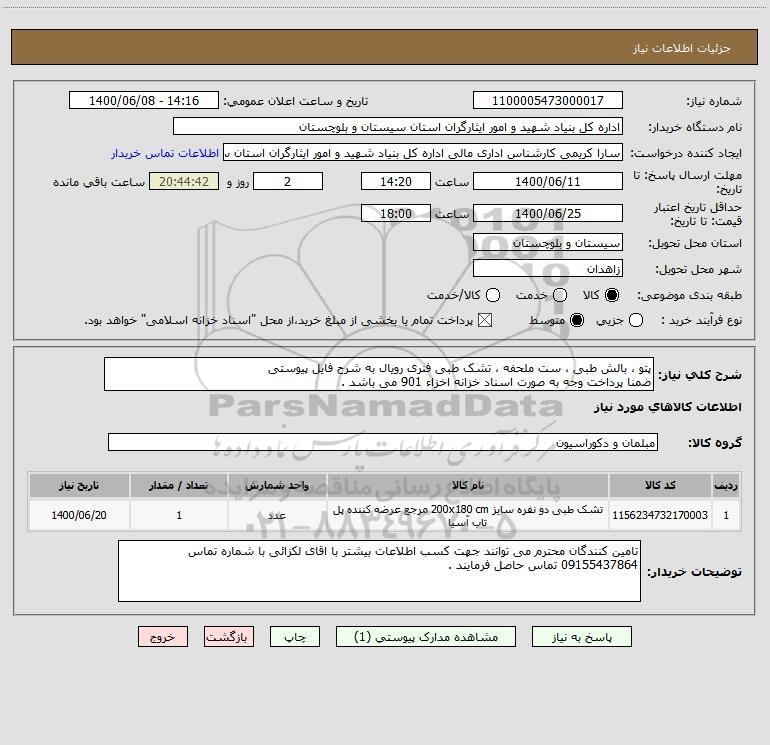
Task: Toggle the Islamic treasury payment checkbox
Action: (x=485, y=320)
